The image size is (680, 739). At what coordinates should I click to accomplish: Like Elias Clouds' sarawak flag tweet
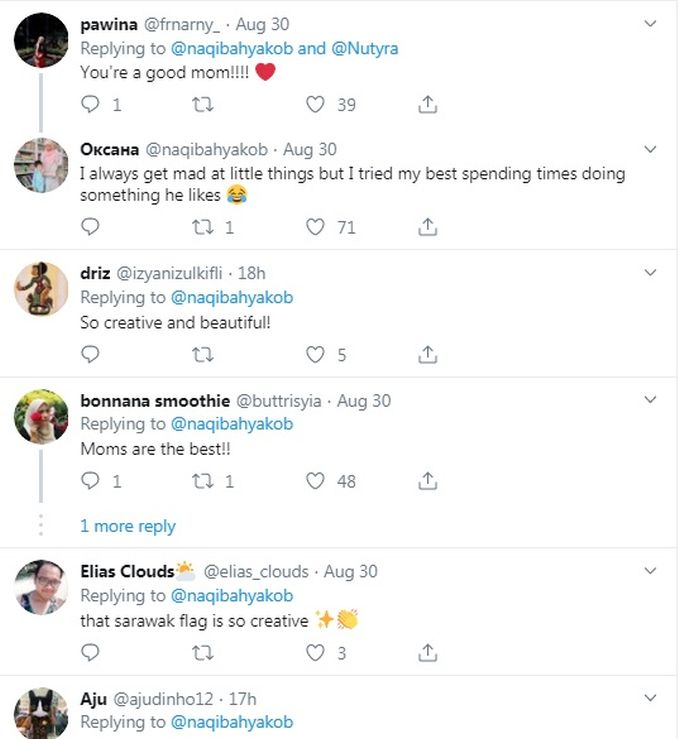[316, 653]
